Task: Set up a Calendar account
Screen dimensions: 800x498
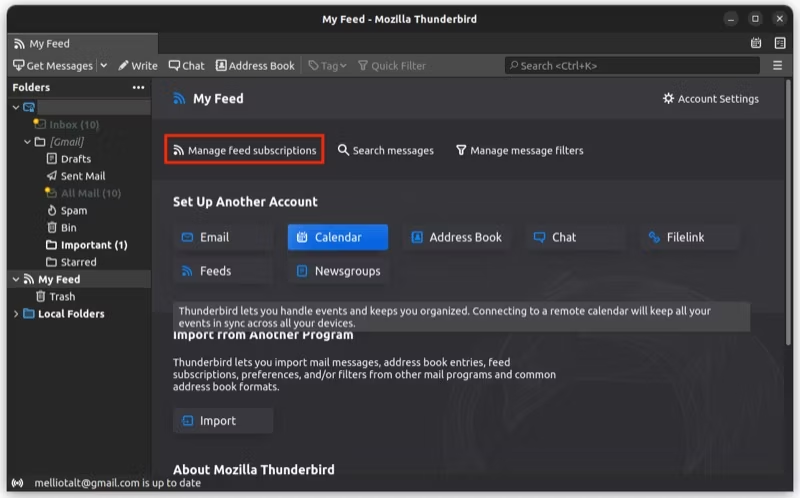Action: click(x=338, y=237)
